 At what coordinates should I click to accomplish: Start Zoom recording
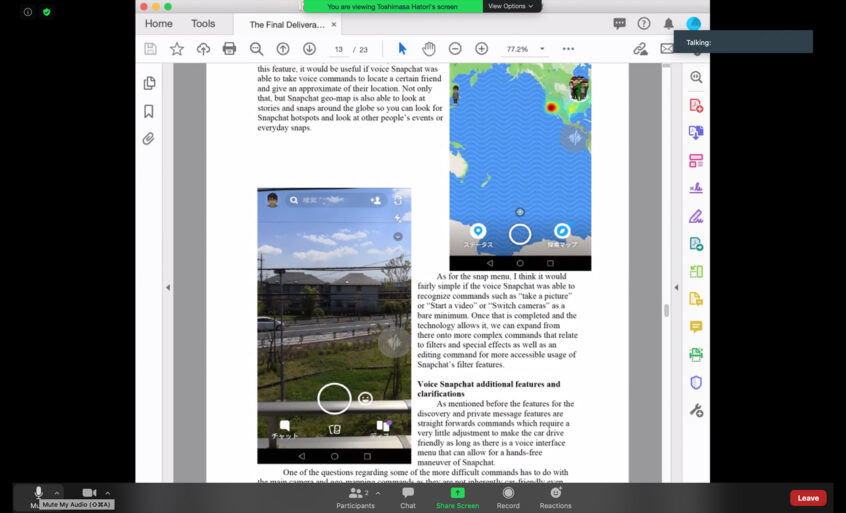pos(508,498)
